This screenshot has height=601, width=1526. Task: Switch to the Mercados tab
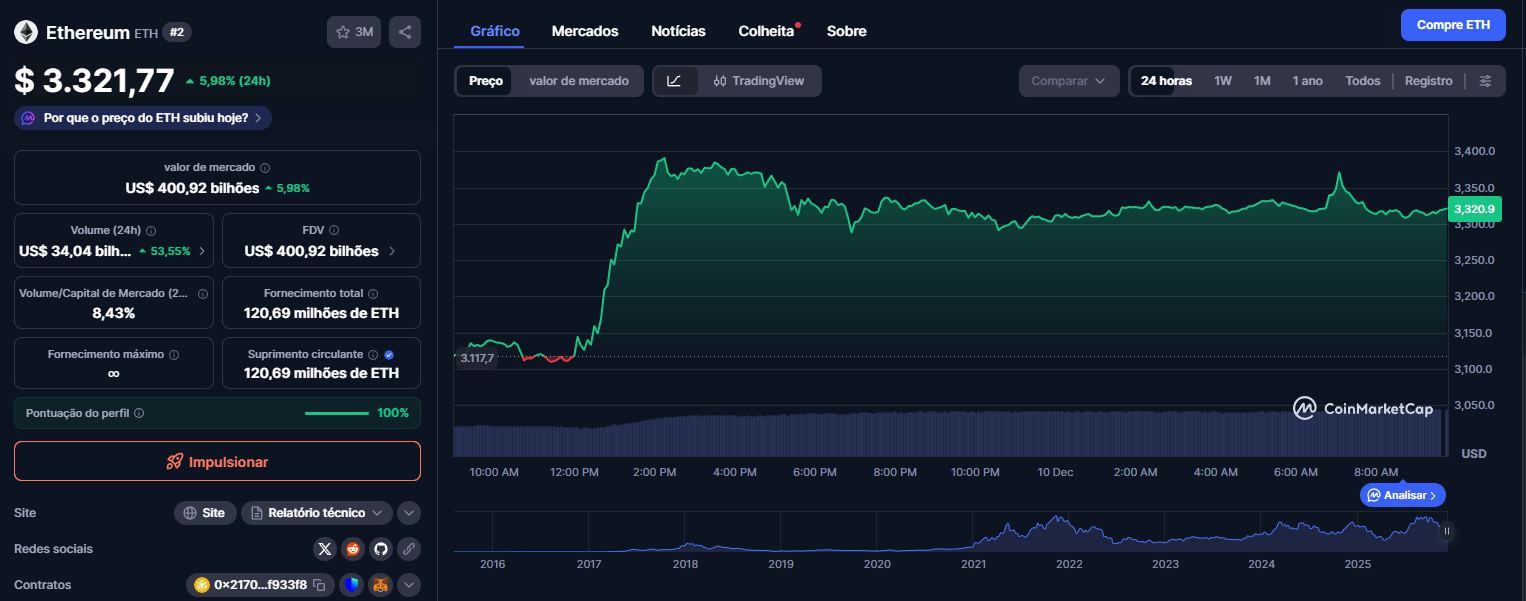click(585, 31)
